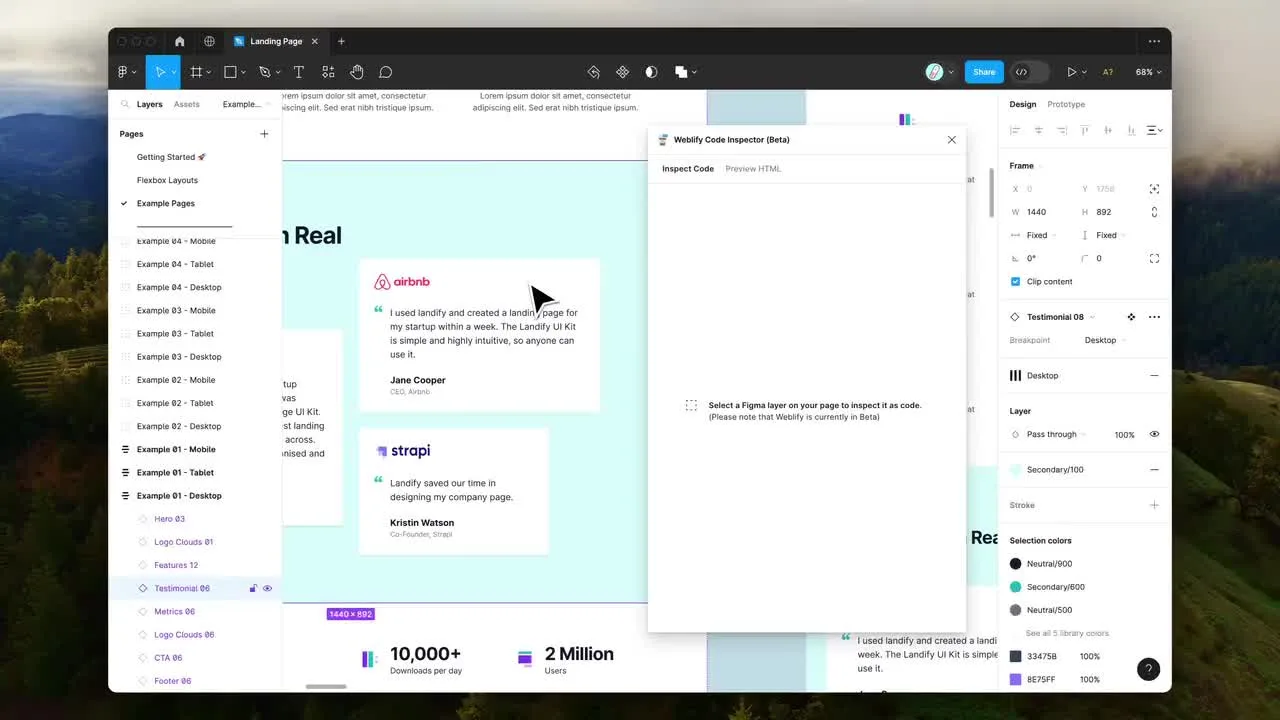Toggle Dev Mode switch

coord(1029,72)
